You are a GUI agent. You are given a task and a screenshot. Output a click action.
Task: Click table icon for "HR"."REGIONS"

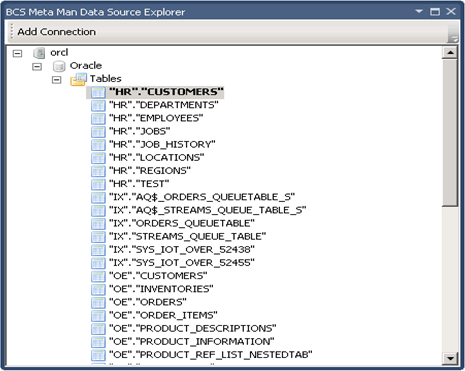click(98, 171)
